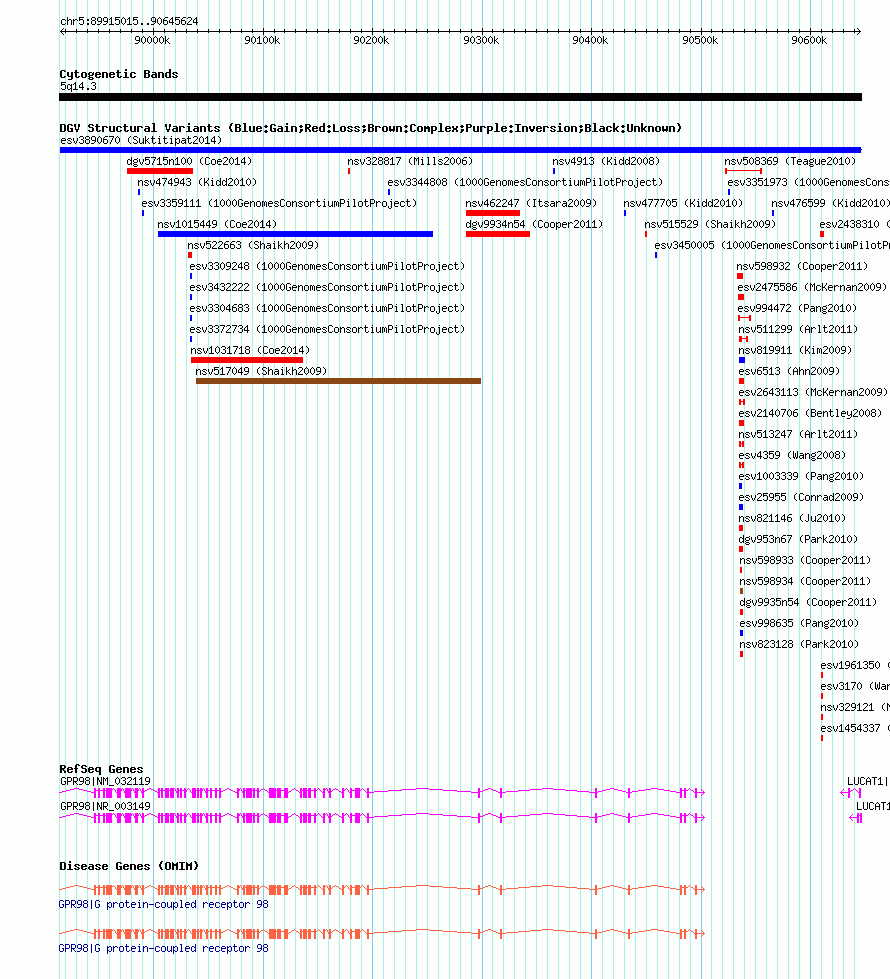Click nsv823128 (Park2010) label
890x979 pixels.
pyautogui.click(x=799, y=645)
